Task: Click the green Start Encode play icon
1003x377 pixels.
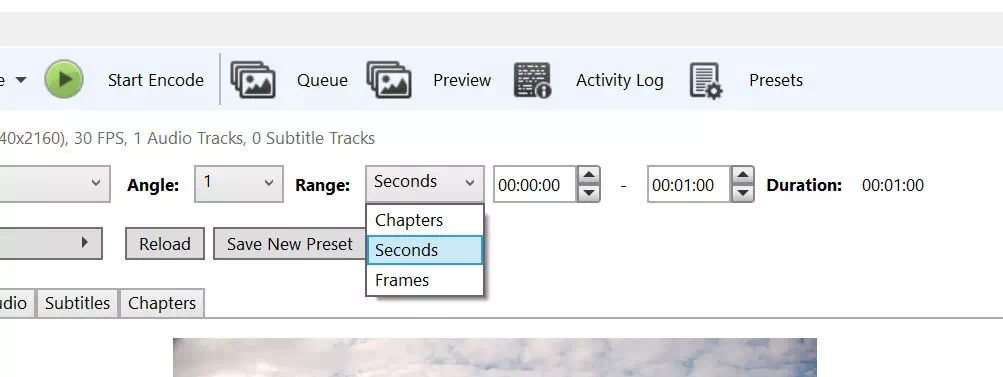Action: tap(63, 79)
